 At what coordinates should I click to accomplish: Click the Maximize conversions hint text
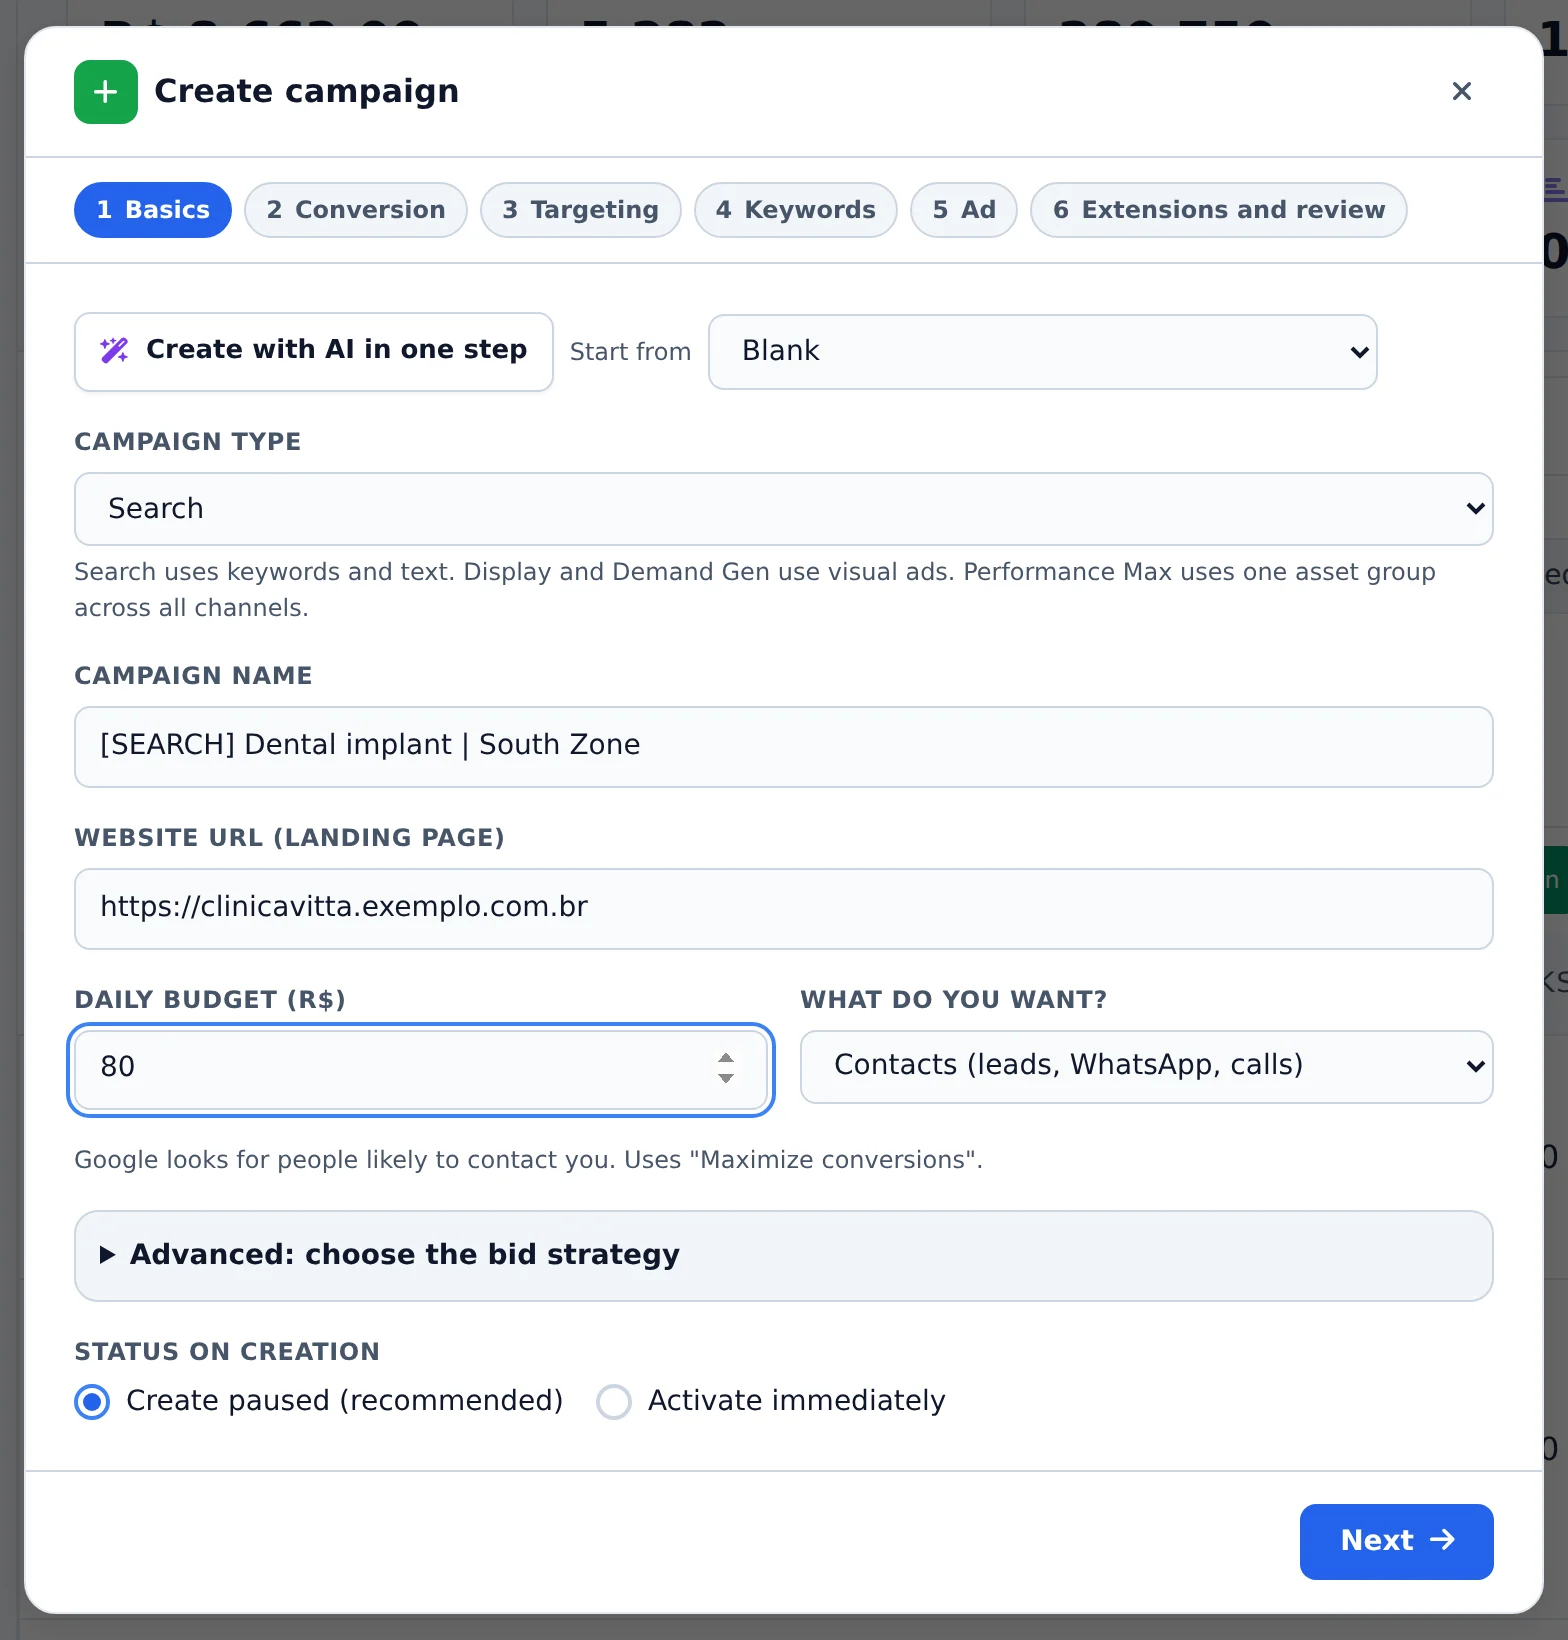coord(528,1160)
